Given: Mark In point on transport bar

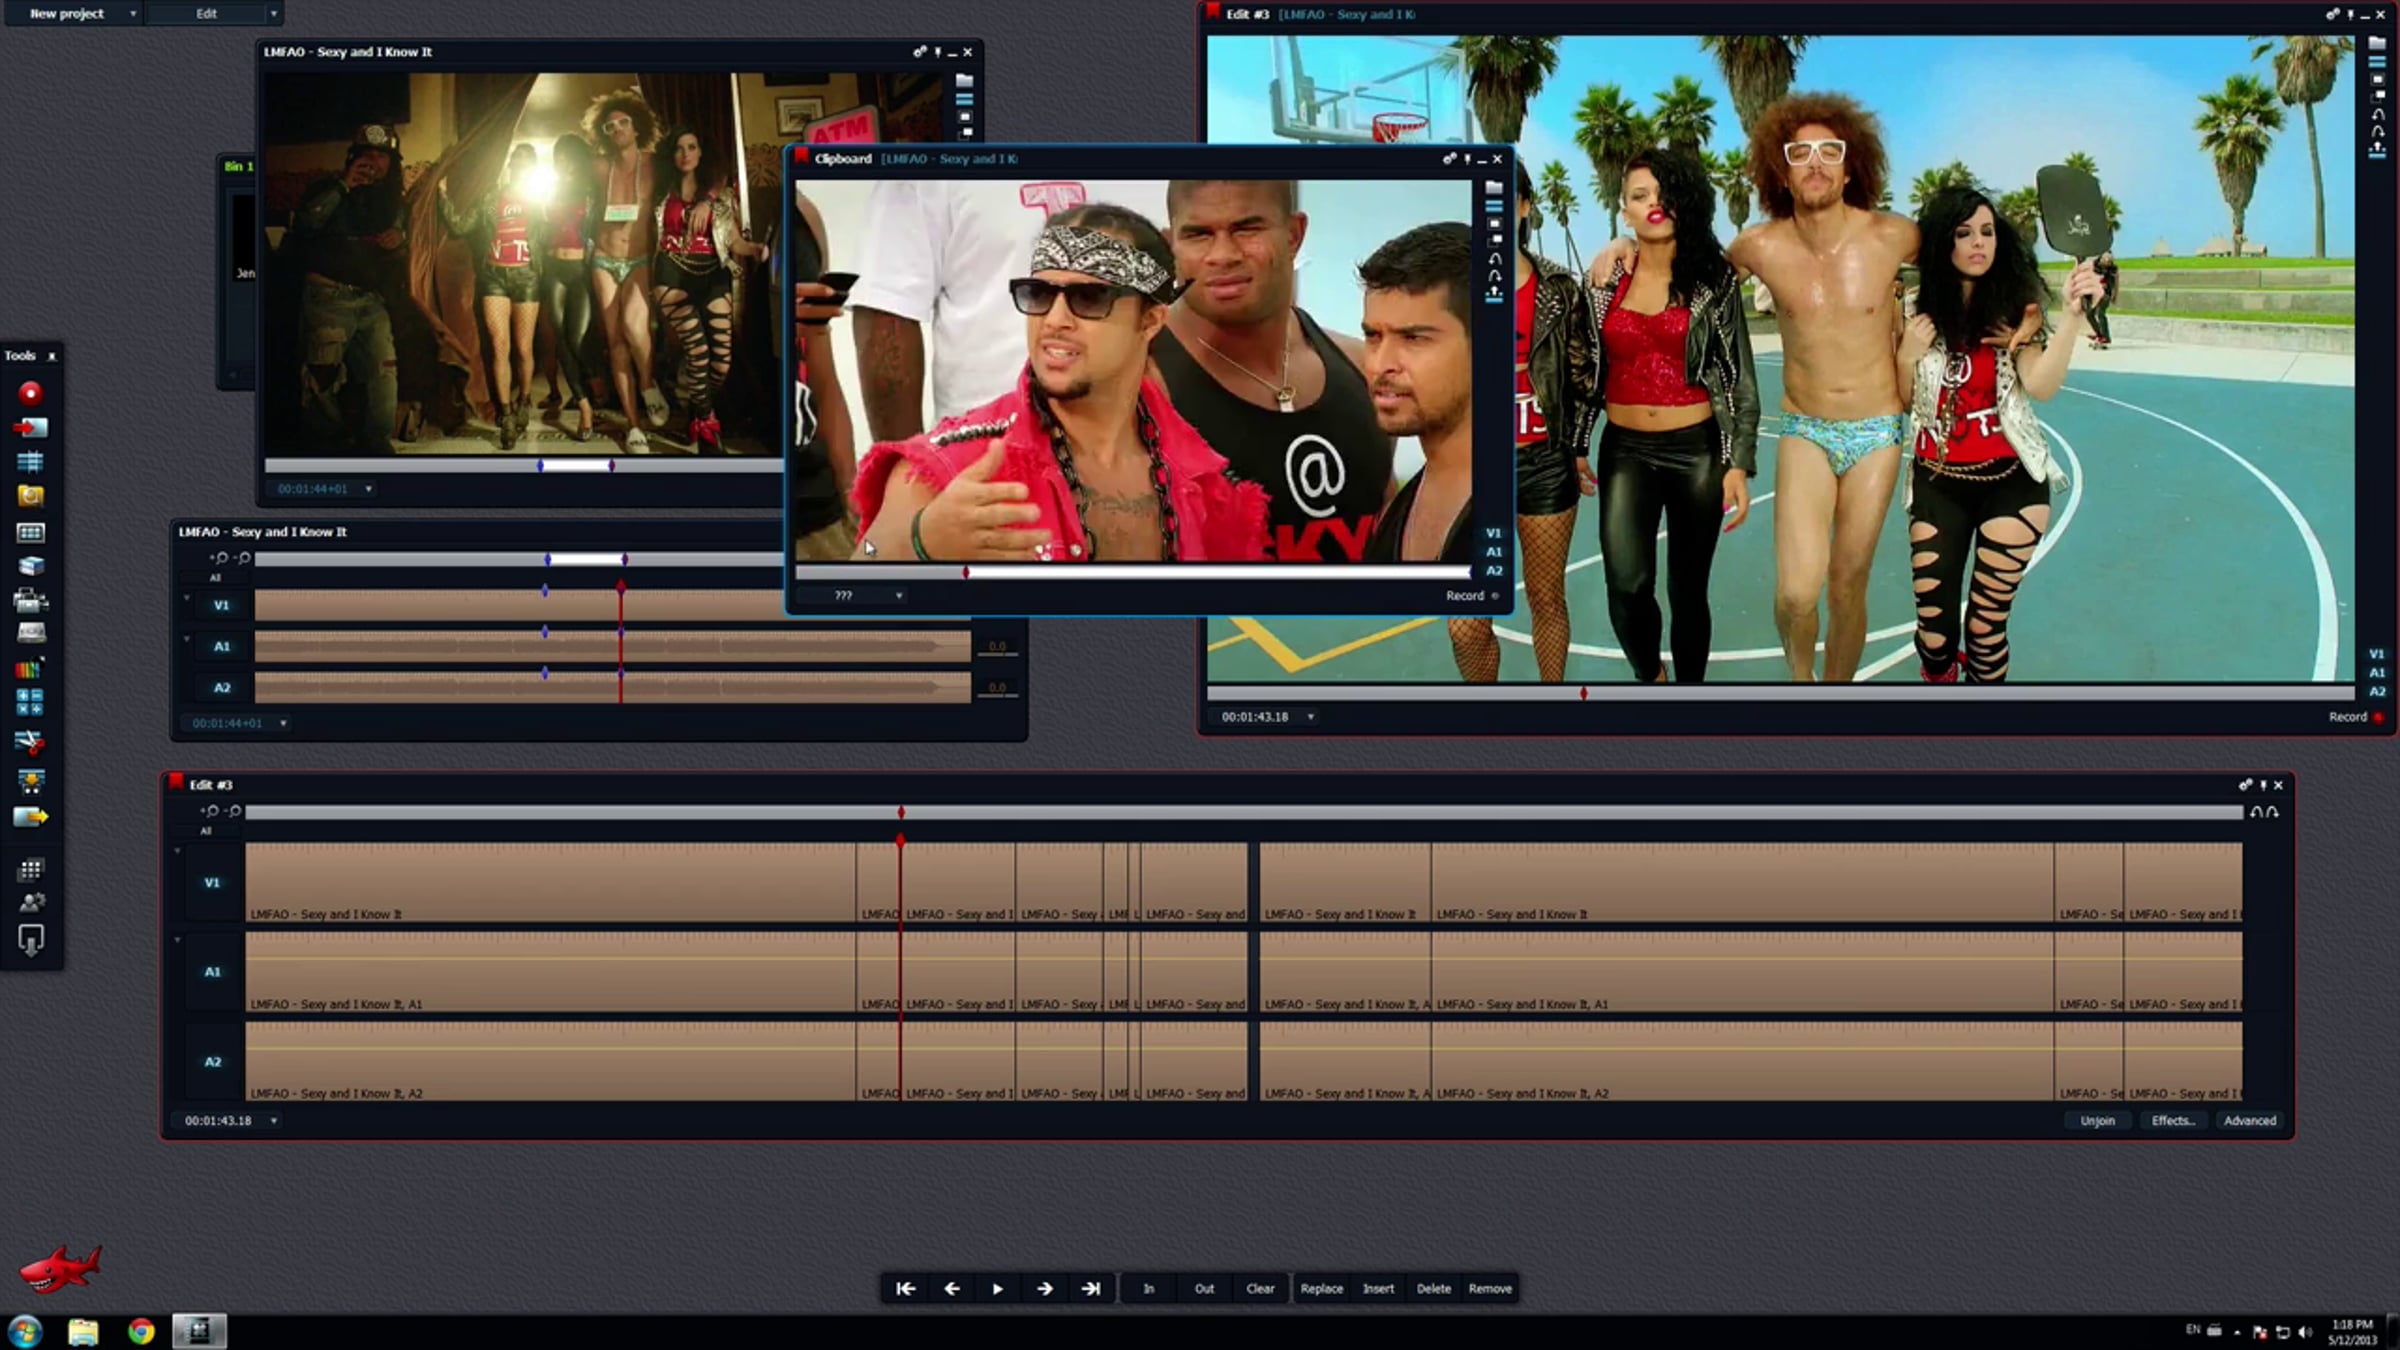Looking at the screenshot, I should pos(1149,1289).
